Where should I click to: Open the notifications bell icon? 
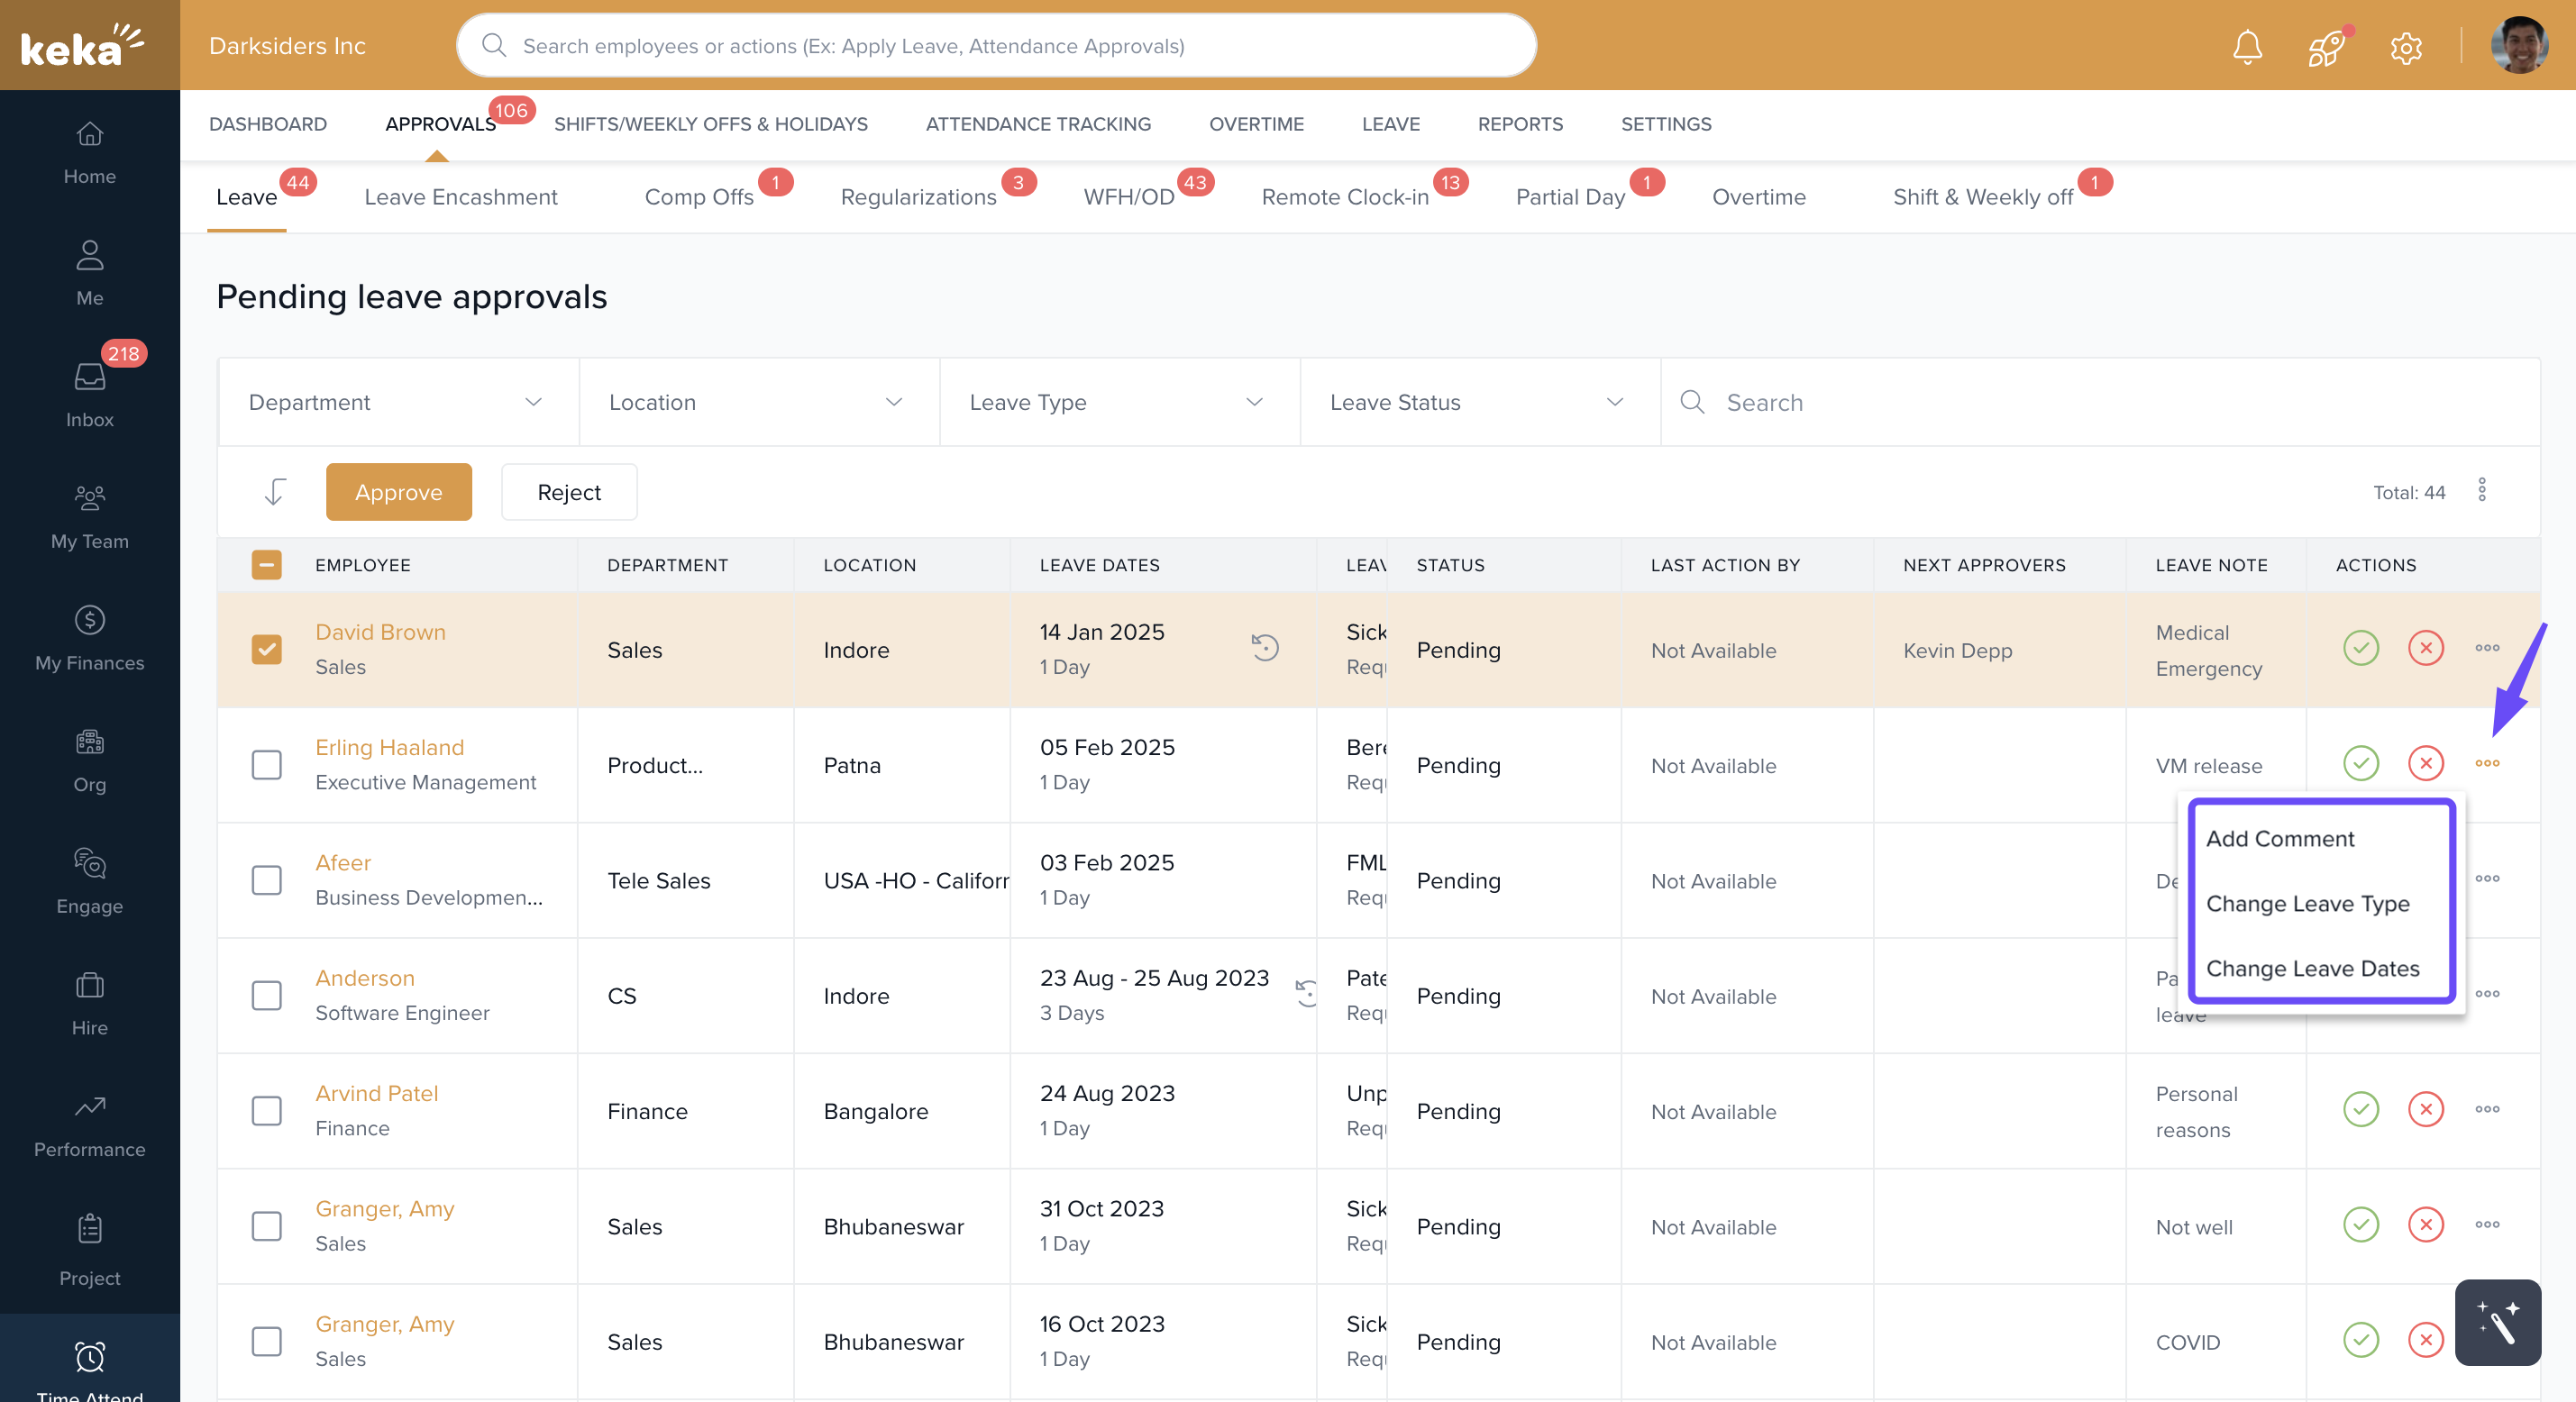[2247, 46]
